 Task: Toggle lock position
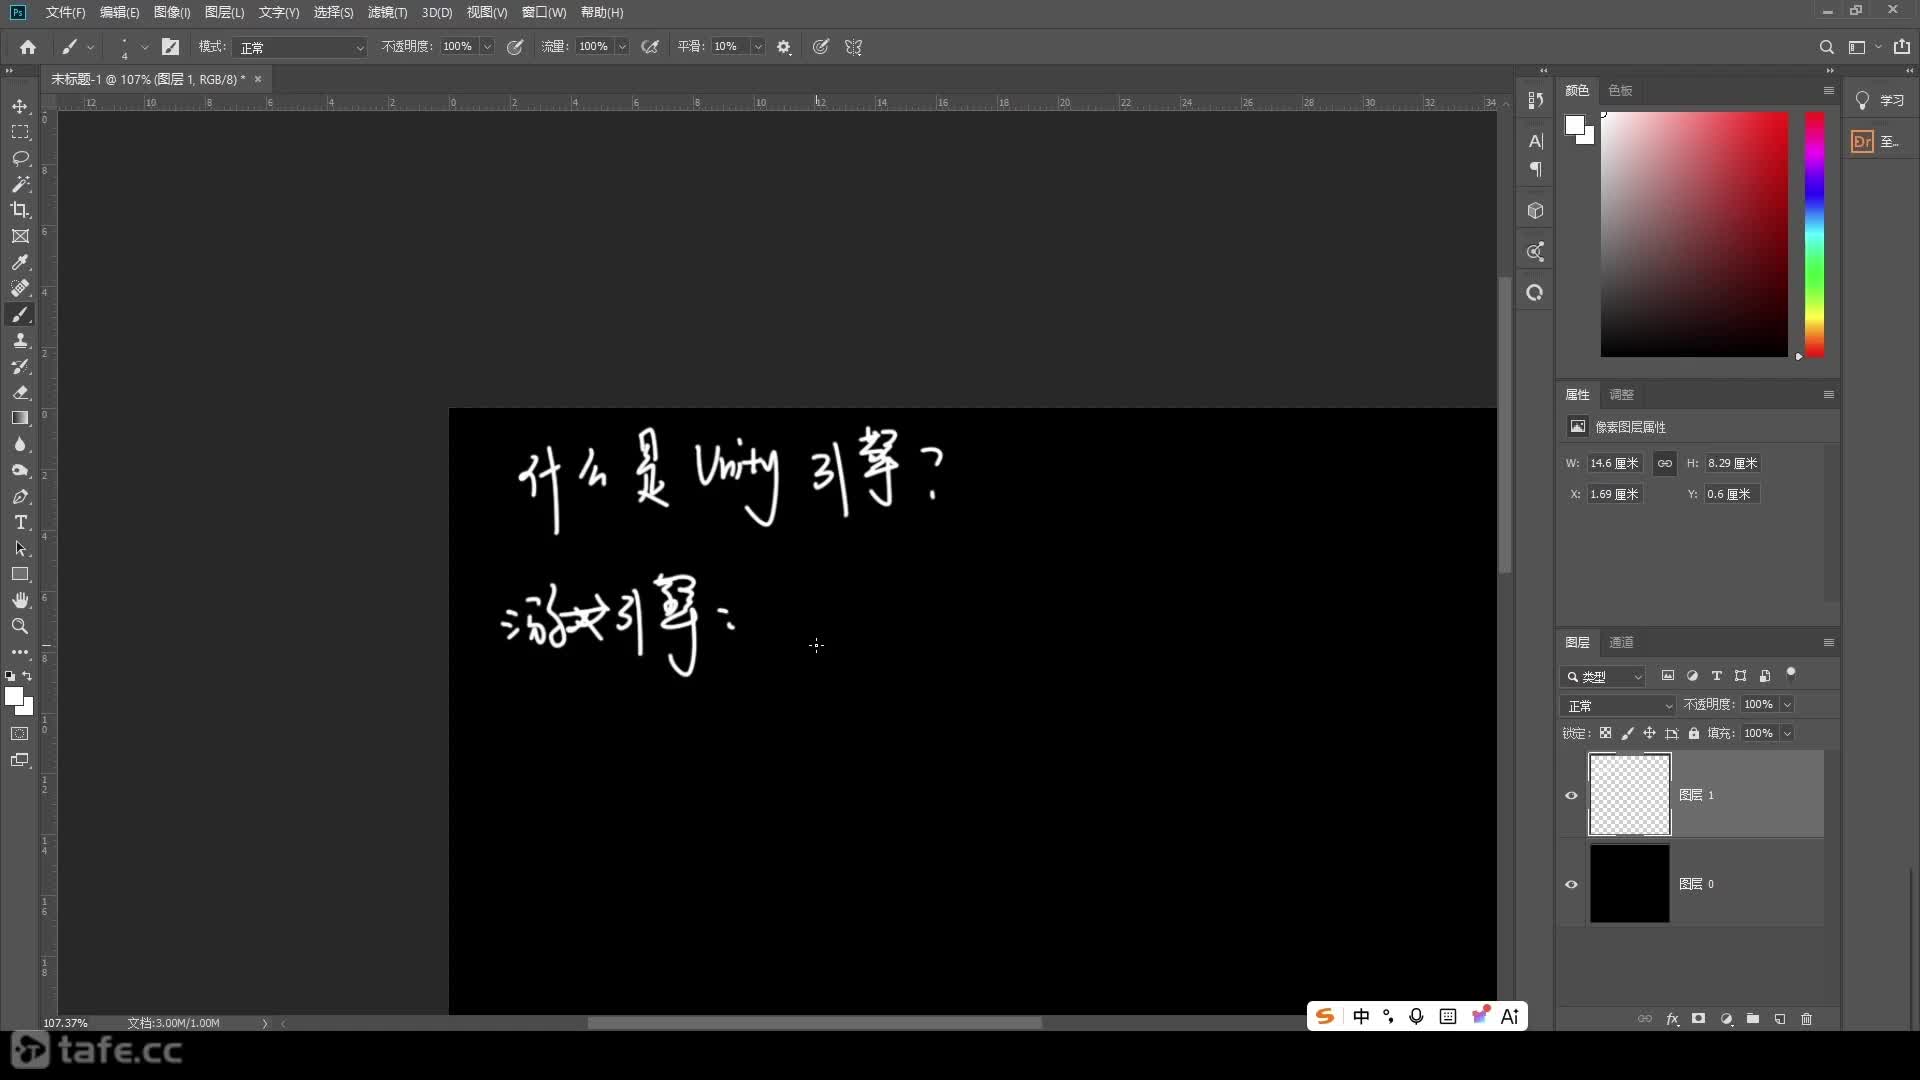tap(1649, 733)
